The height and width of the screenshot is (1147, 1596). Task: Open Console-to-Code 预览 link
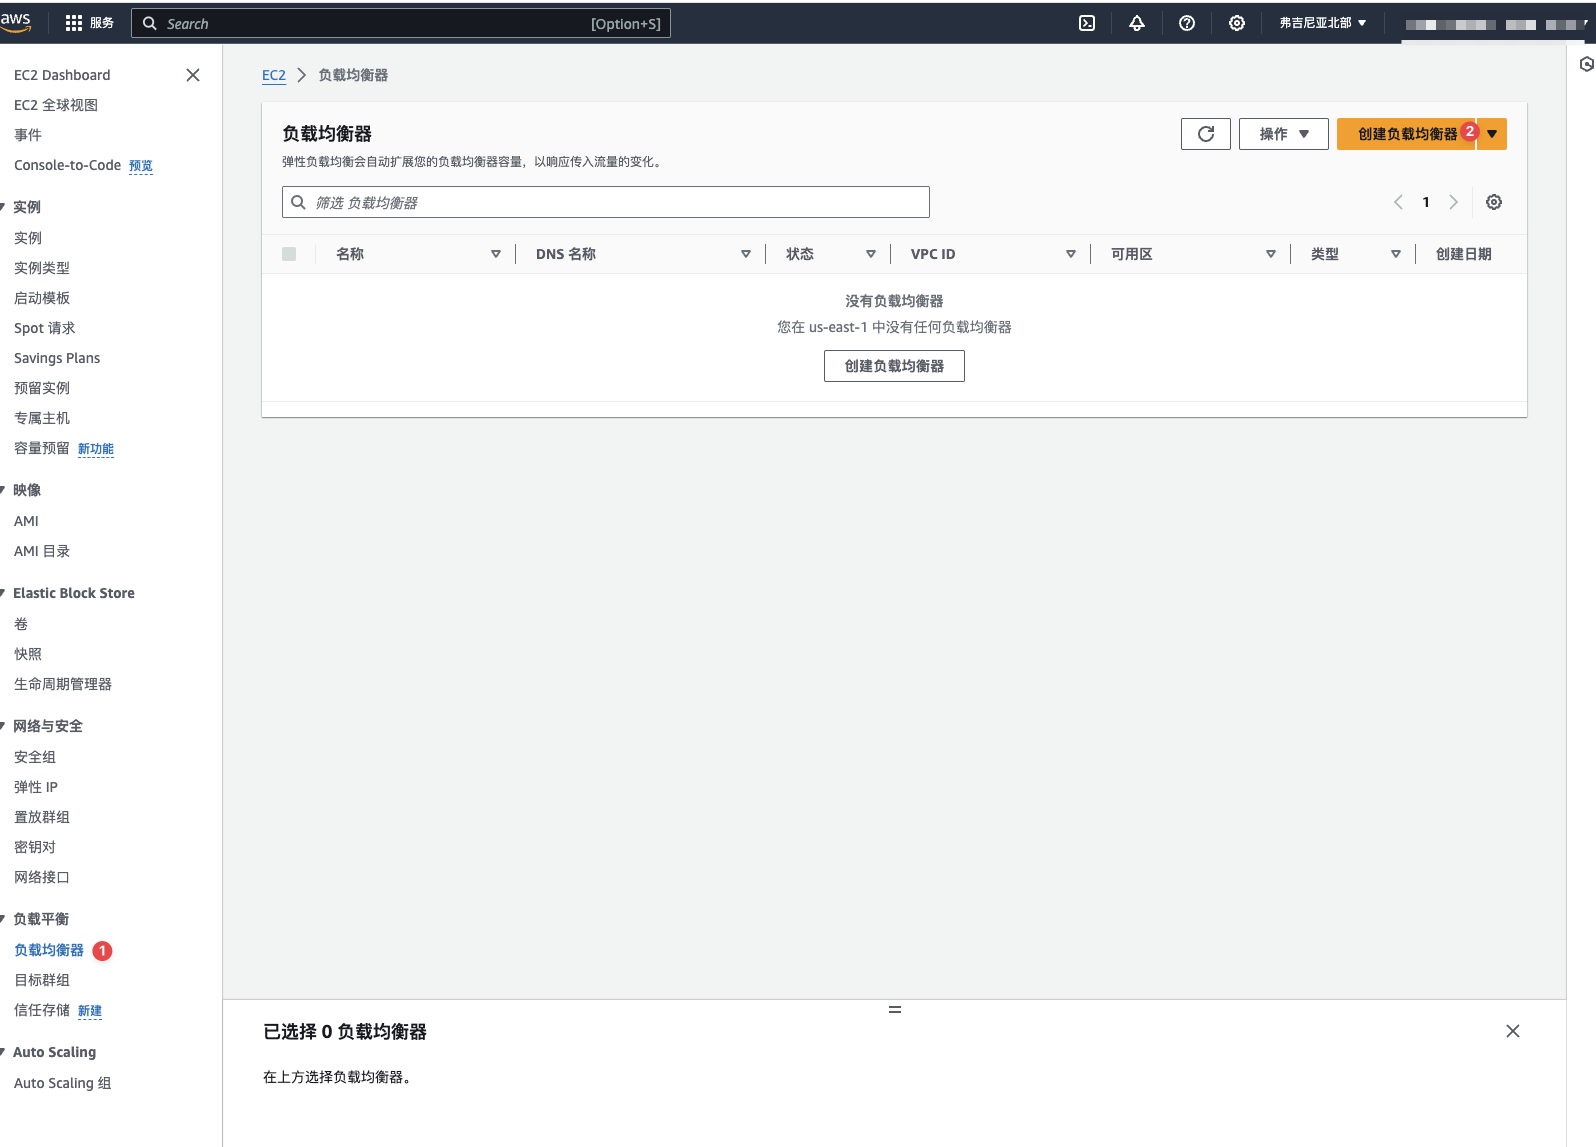click(141, 166)
